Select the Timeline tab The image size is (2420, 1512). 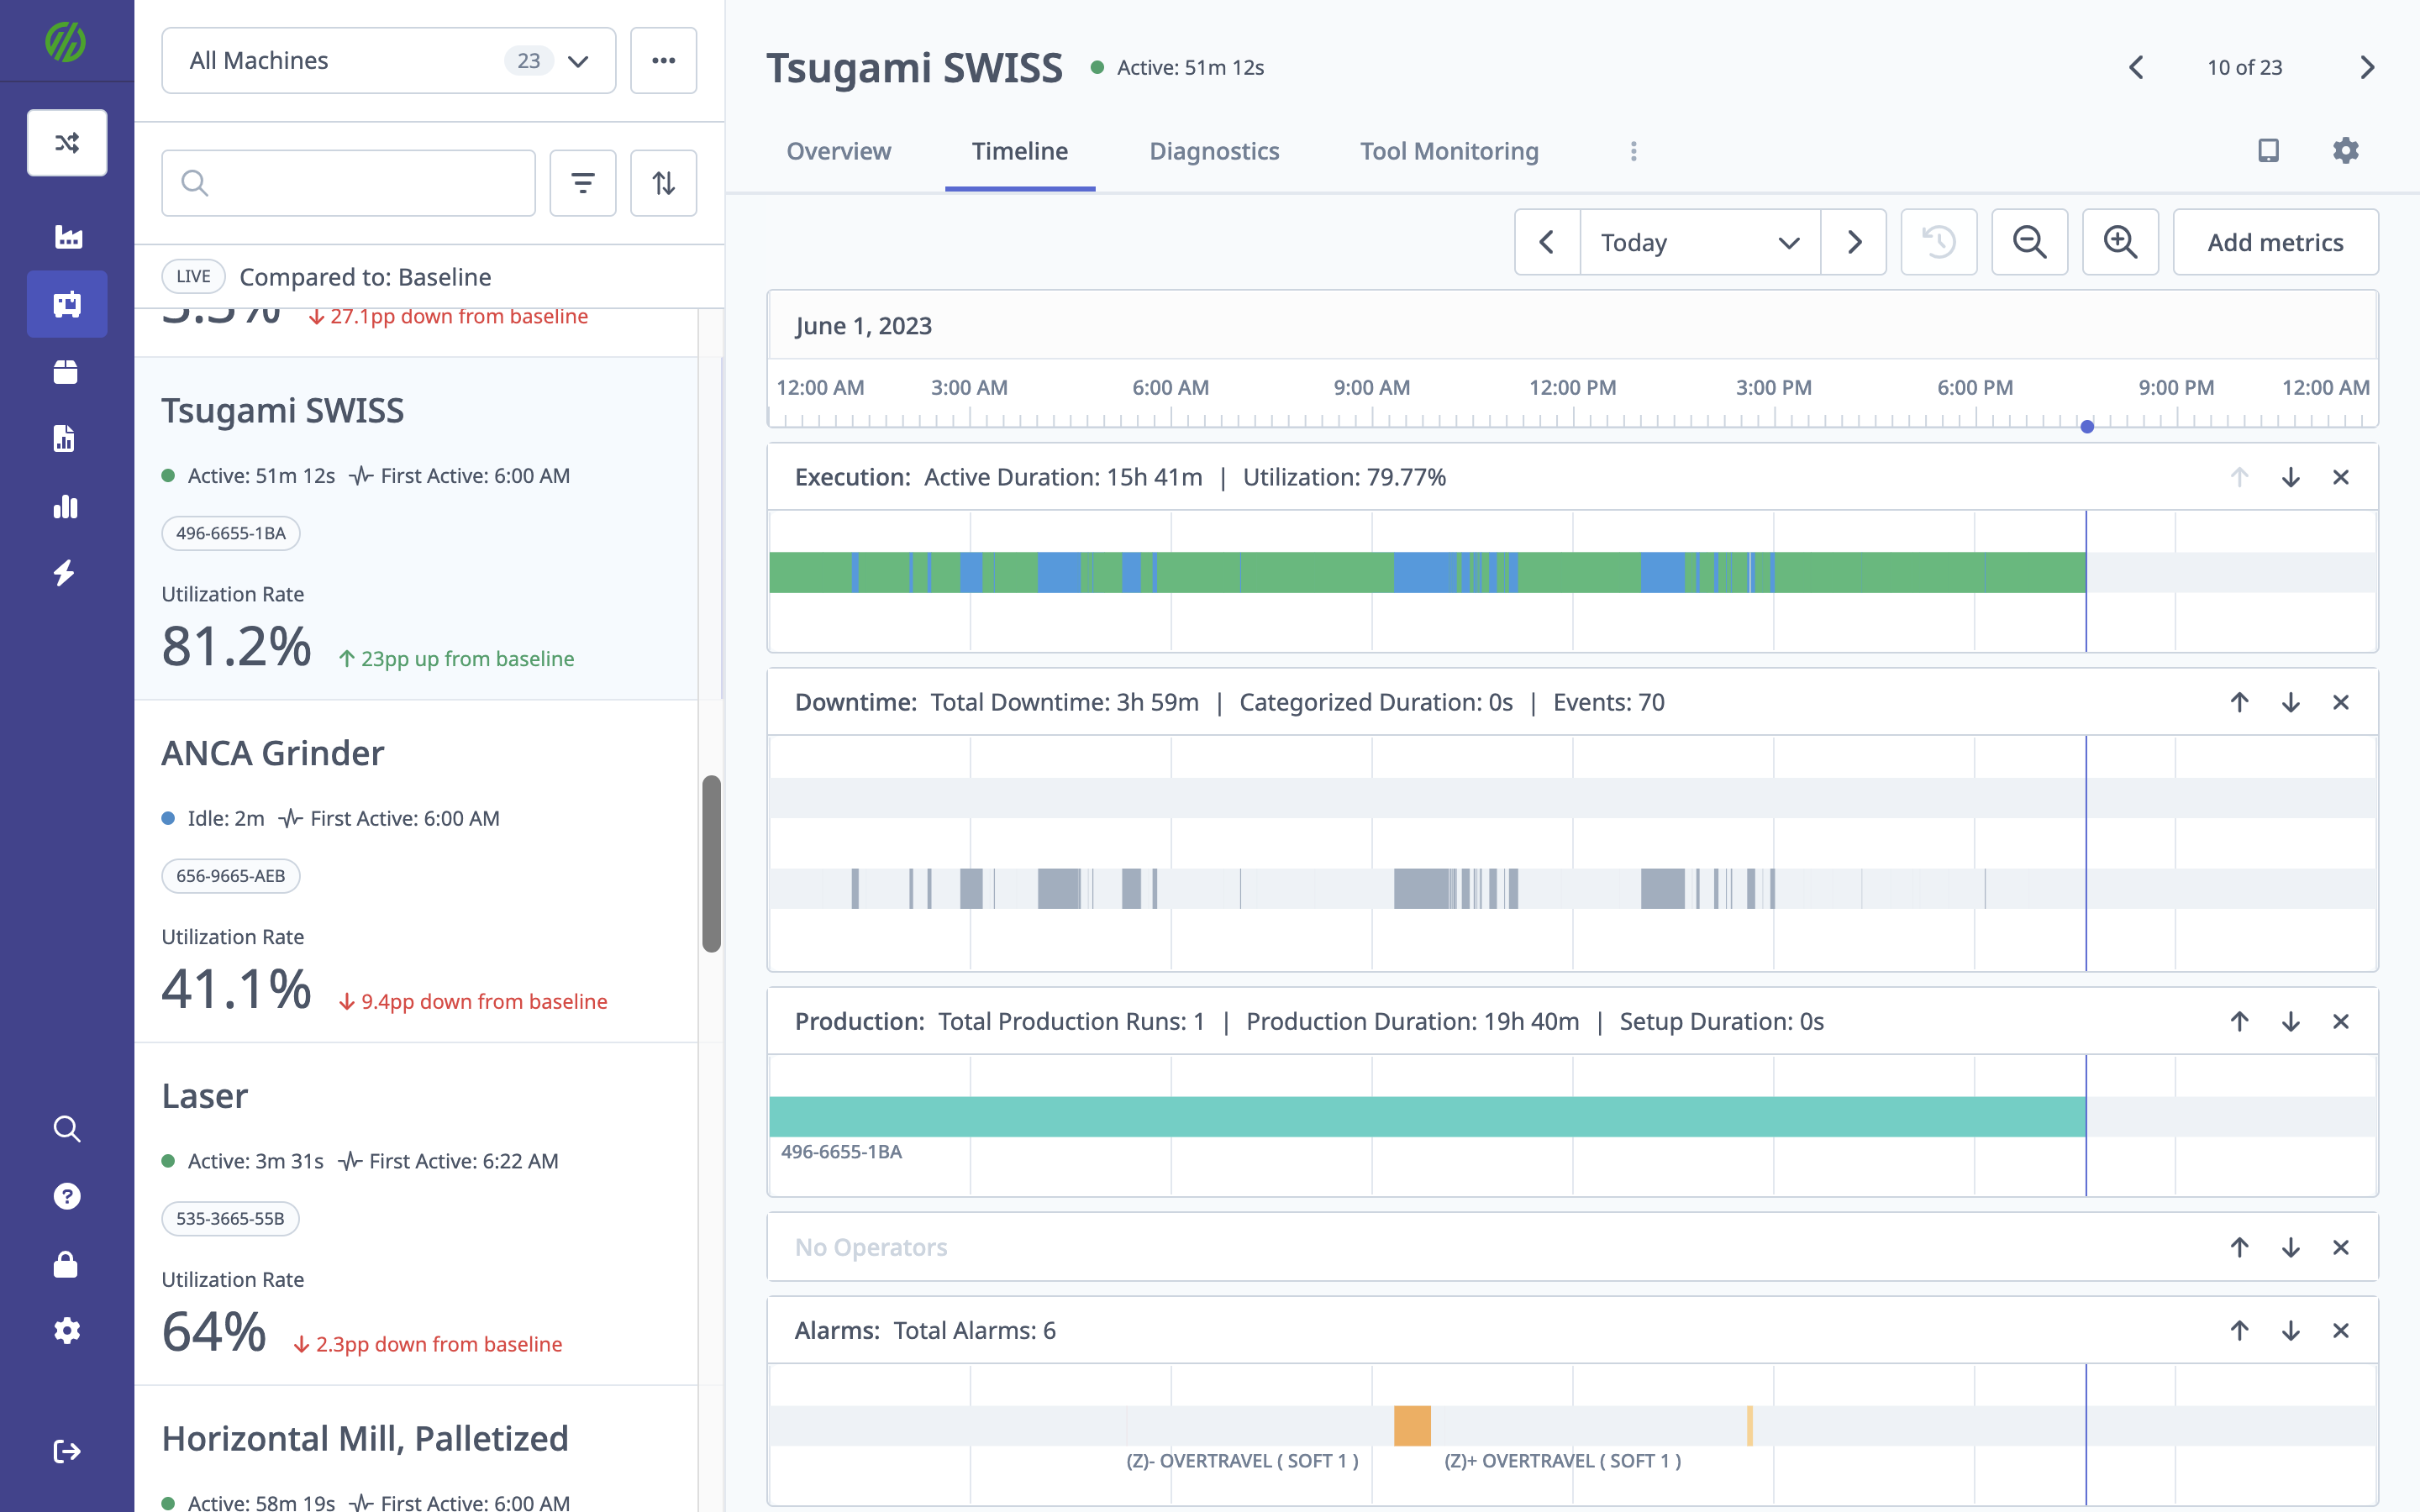tap(1020, 151)
